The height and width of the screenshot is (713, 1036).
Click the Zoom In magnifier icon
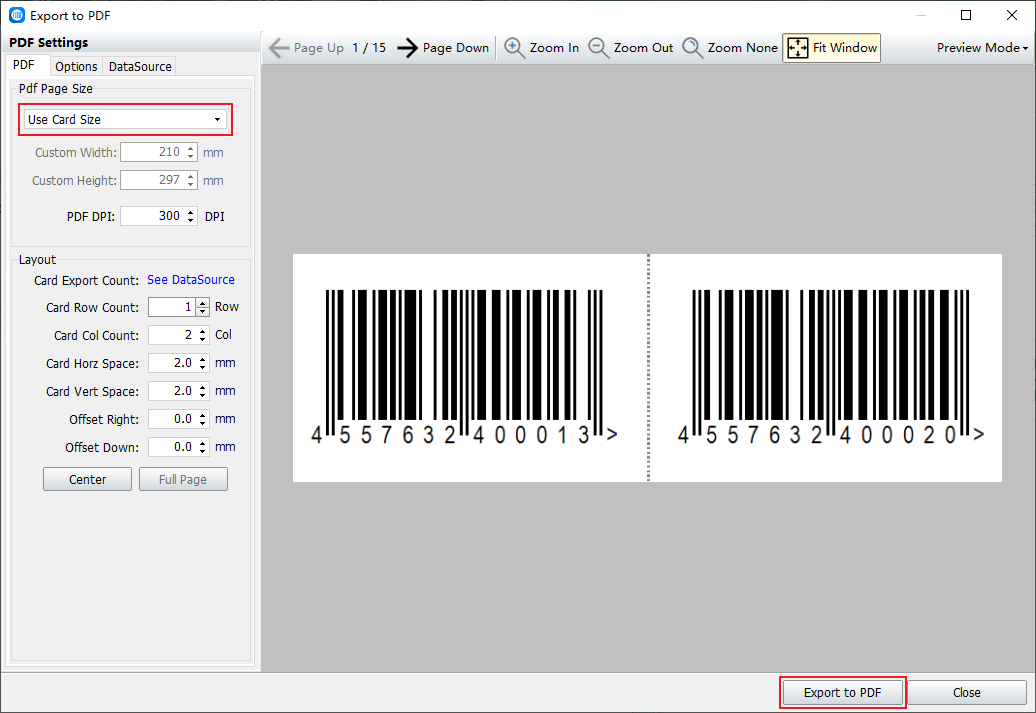pos(514,48)
